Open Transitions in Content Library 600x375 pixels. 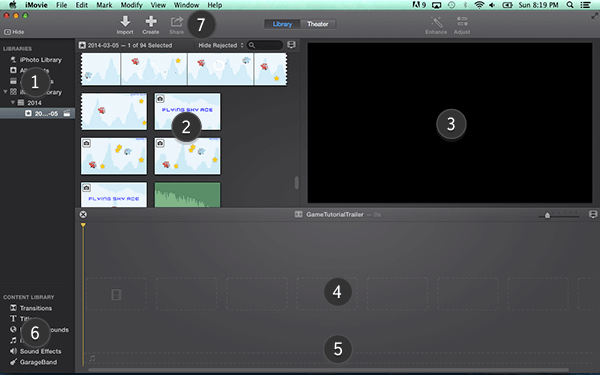pyautogui.click(x=36, y=308)
